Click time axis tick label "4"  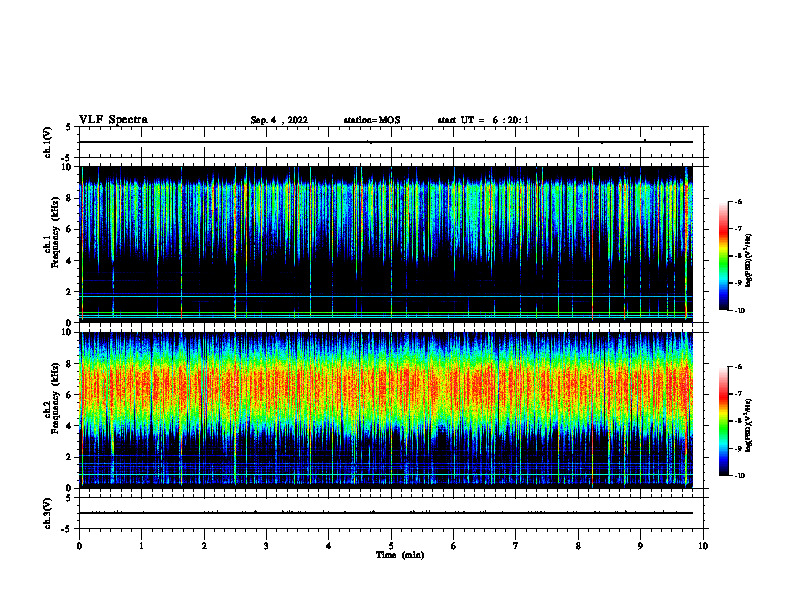point(328,546)
